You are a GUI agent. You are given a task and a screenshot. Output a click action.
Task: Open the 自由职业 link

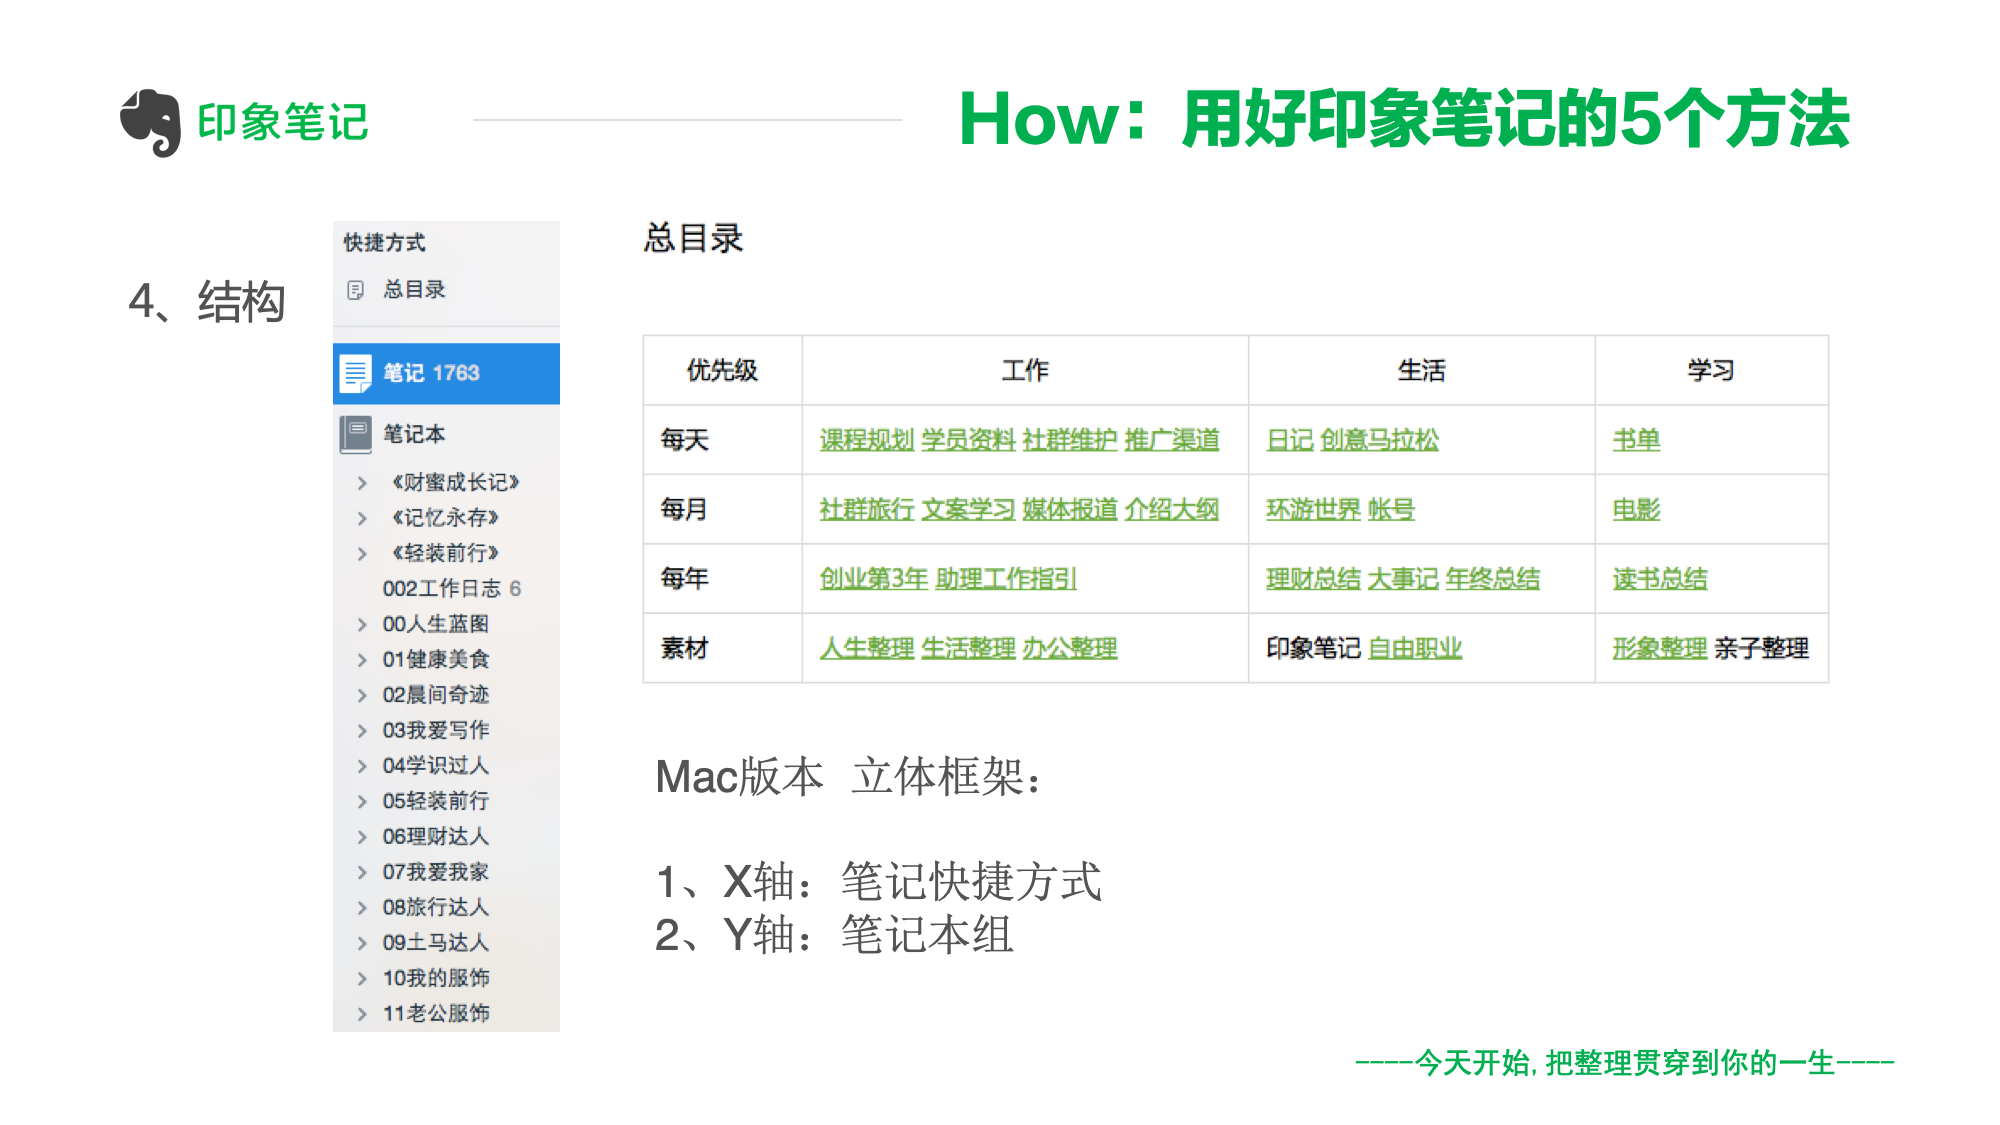pyautogui.click(x=1415, y=648)
